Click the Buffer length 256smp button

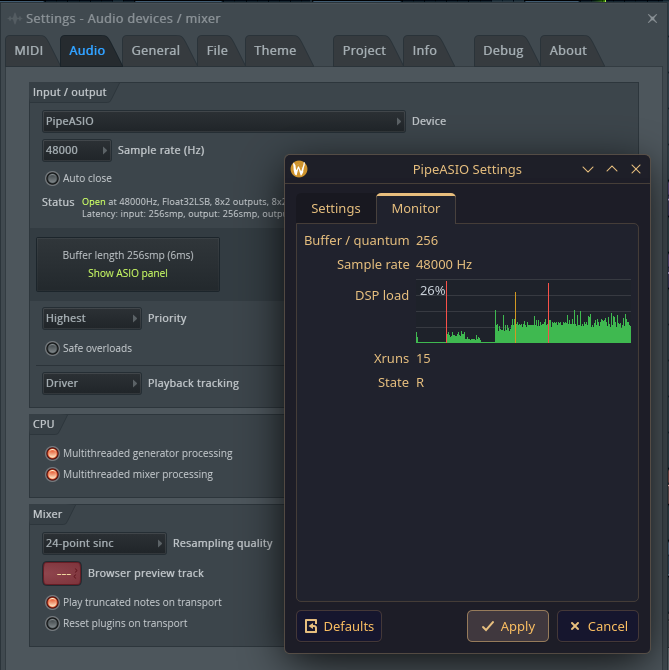128,264
